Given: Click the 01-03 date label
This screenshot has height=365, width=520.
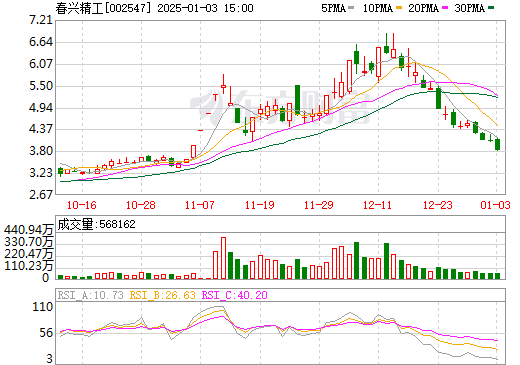Looking at the screenshot, I should (x=496, y=205).
